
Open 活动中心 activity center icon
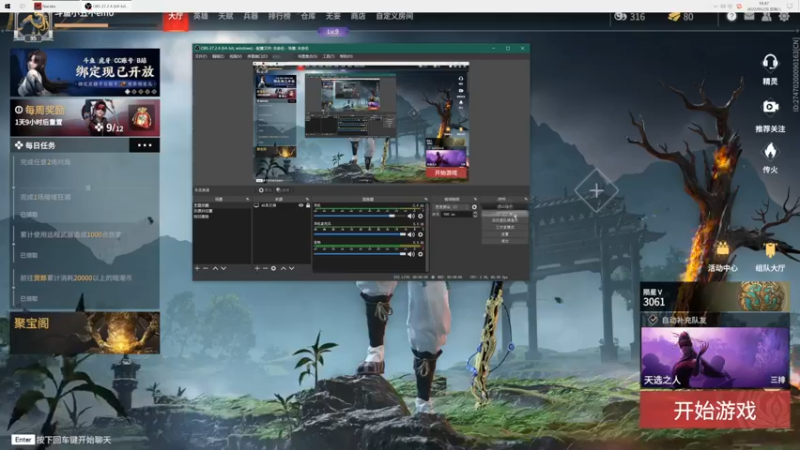722,250
